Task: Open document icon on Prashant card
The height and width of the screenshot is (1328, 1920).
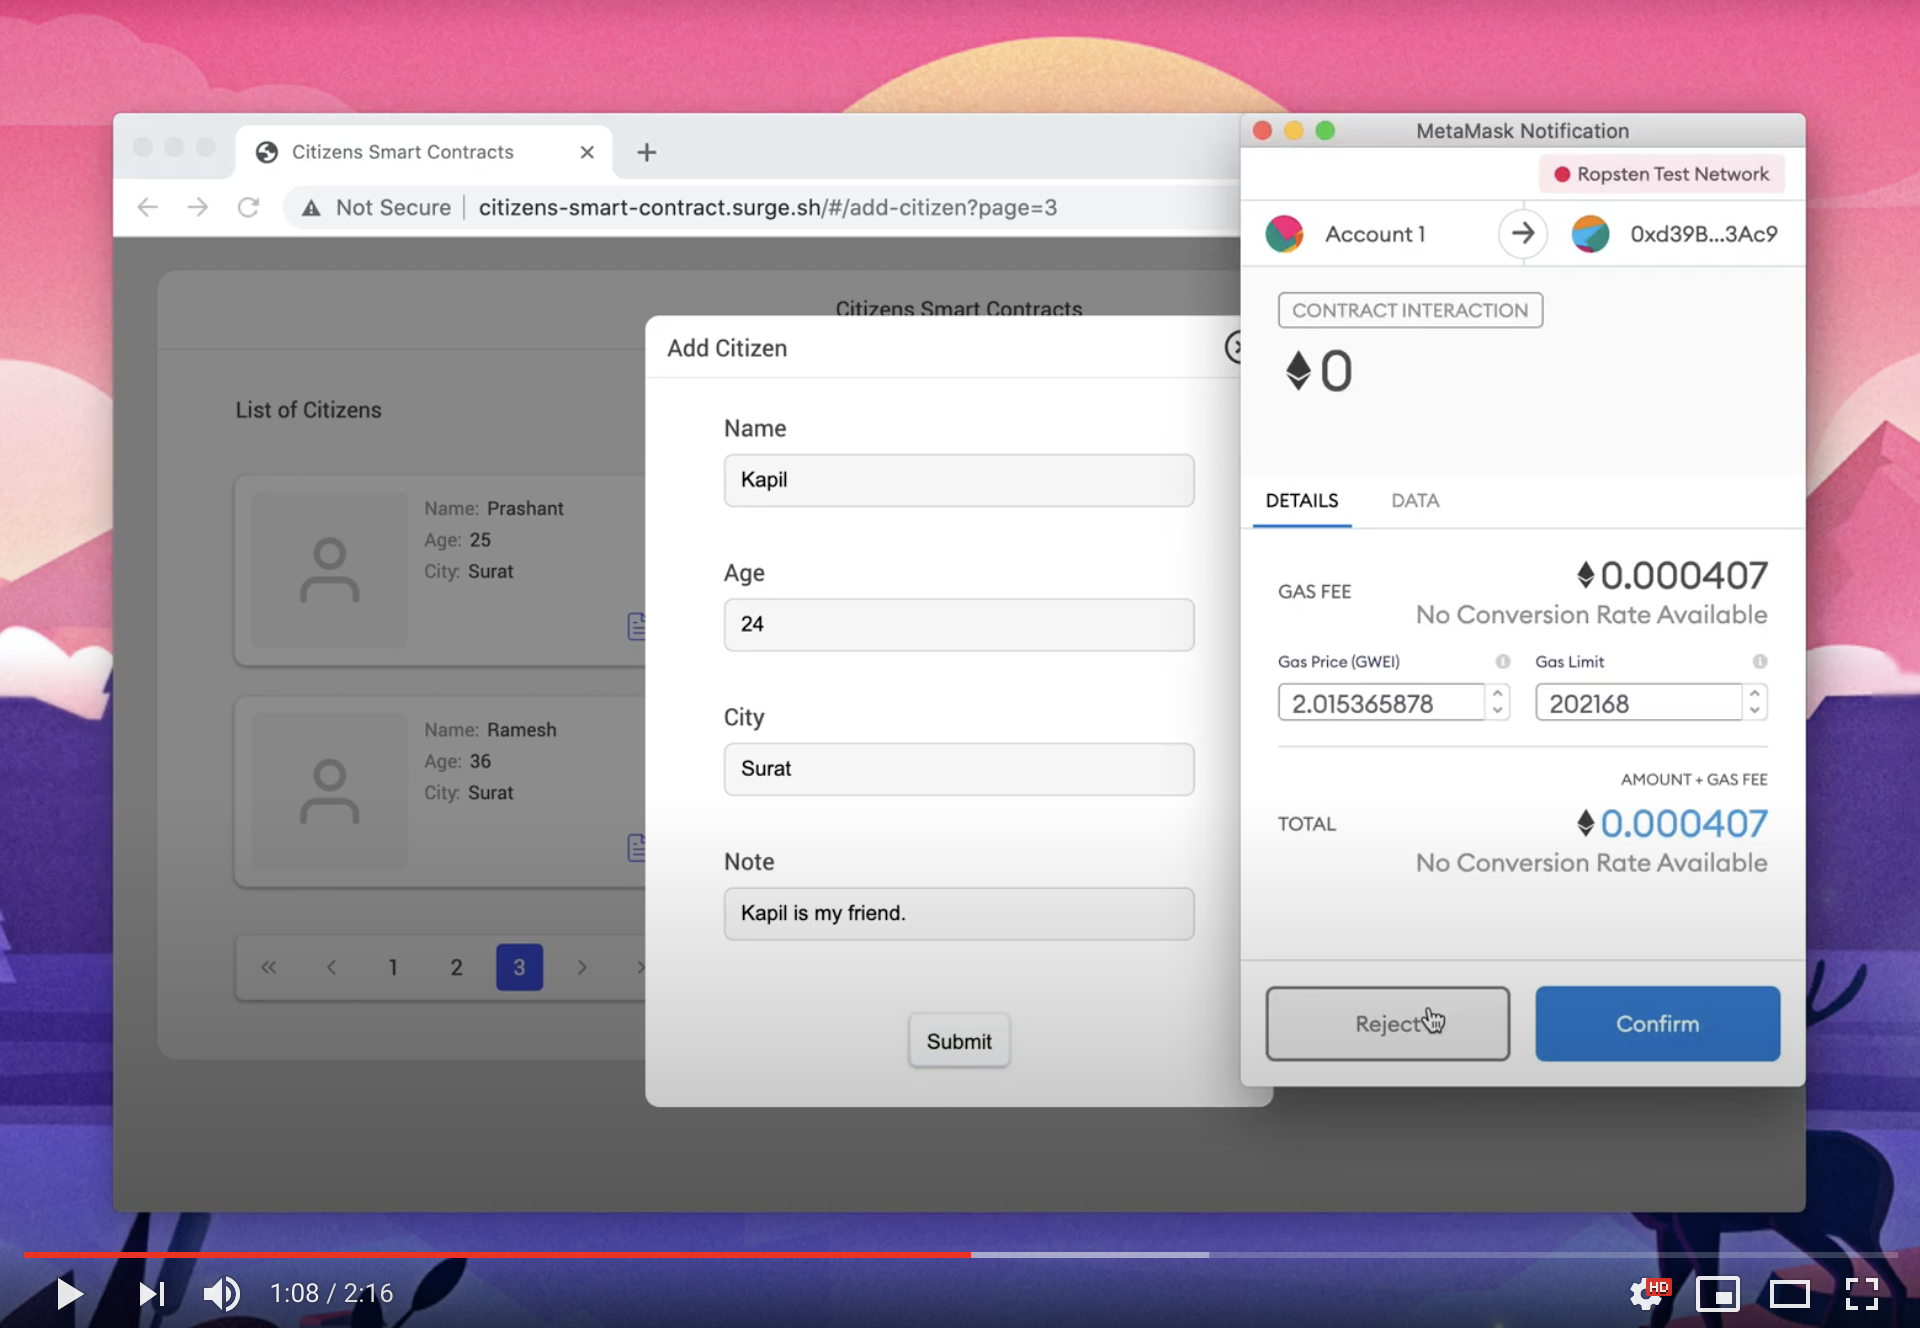Action: click(x=636, y=627)
